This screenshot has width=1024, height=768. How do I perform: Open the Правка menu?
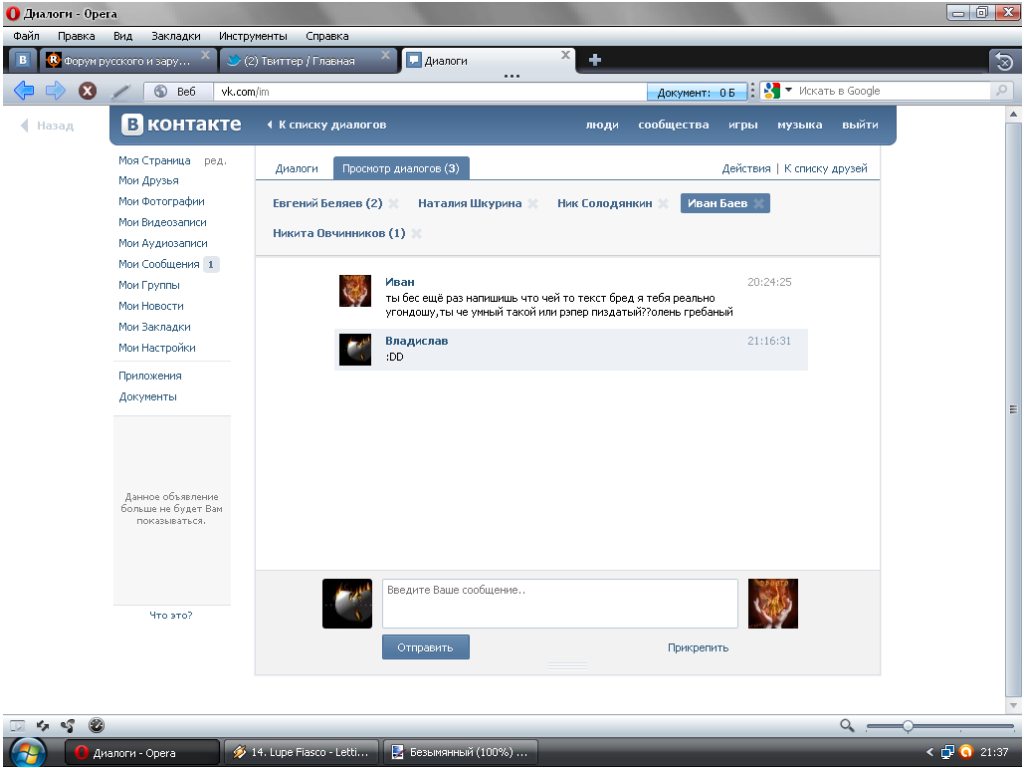[76, 36]
